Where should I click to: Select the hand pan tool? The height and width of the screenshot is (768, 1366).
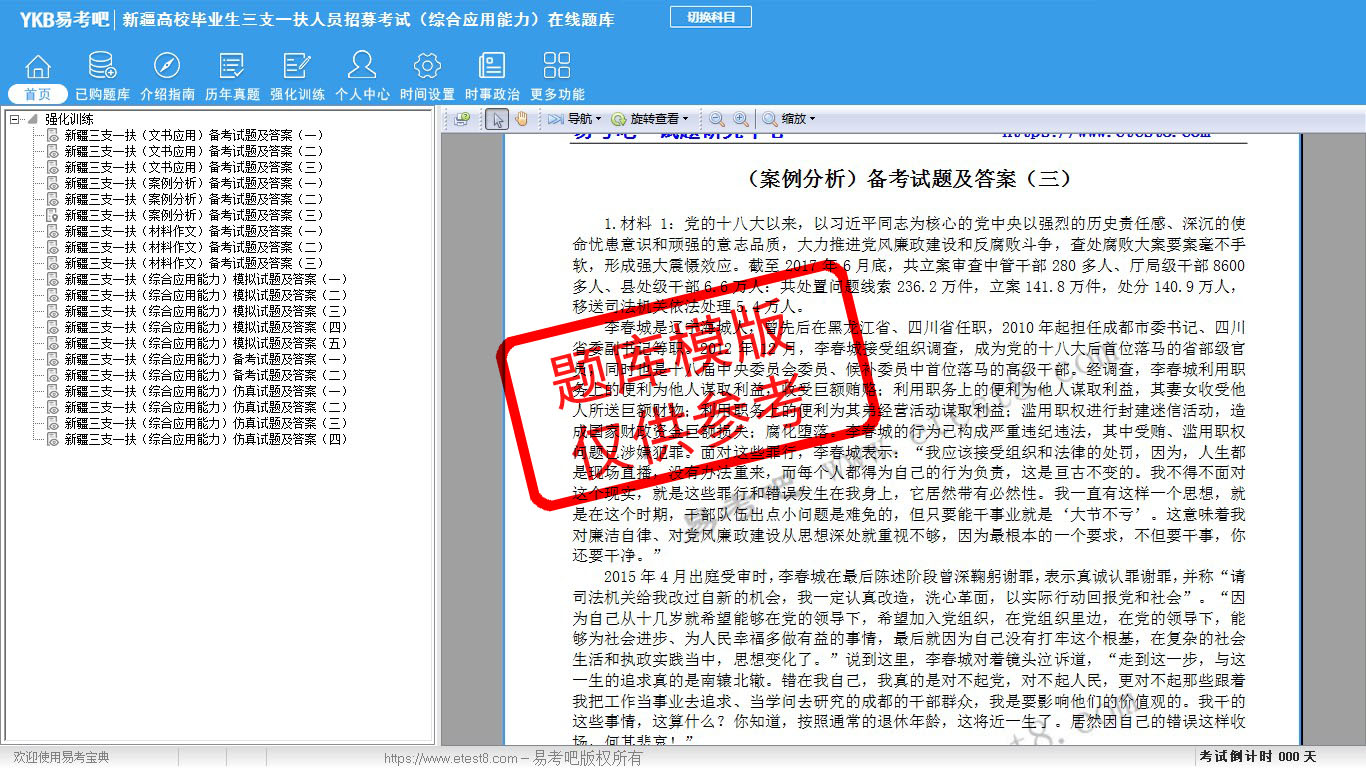(x=521, y=119)
